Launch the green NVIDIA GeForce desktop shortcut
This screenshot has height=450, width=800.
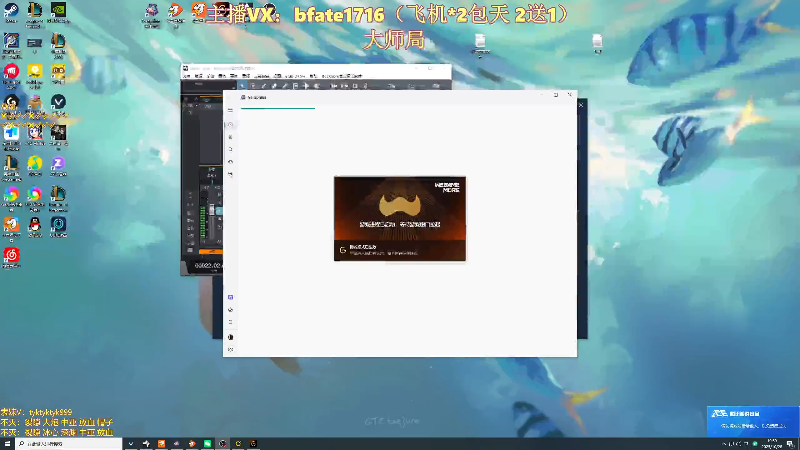pyautogui.click(x=58, y=11)
